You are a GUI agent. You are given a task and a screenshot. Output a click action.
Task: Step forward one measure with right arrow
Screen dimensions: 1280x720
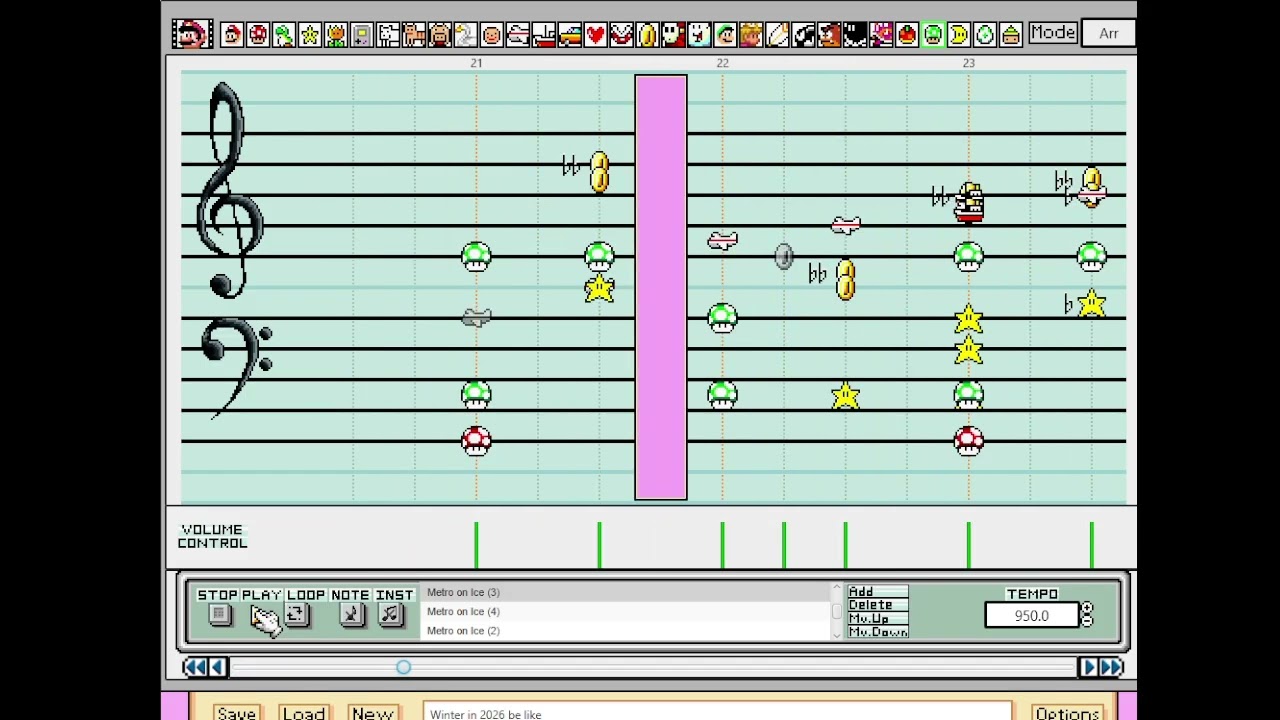click(x=1089, y=667)
